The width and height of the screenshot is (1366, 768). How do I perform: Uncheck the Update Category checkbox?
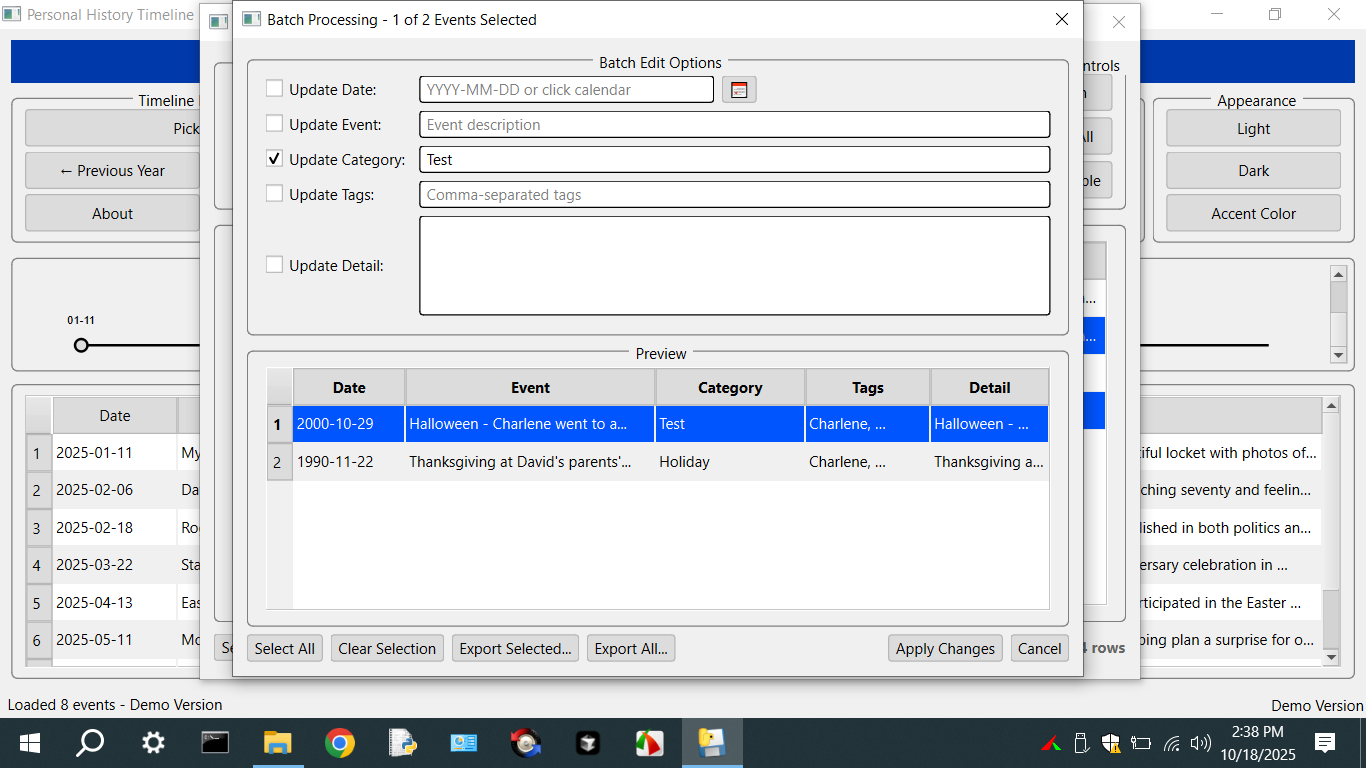pos(274,159)
